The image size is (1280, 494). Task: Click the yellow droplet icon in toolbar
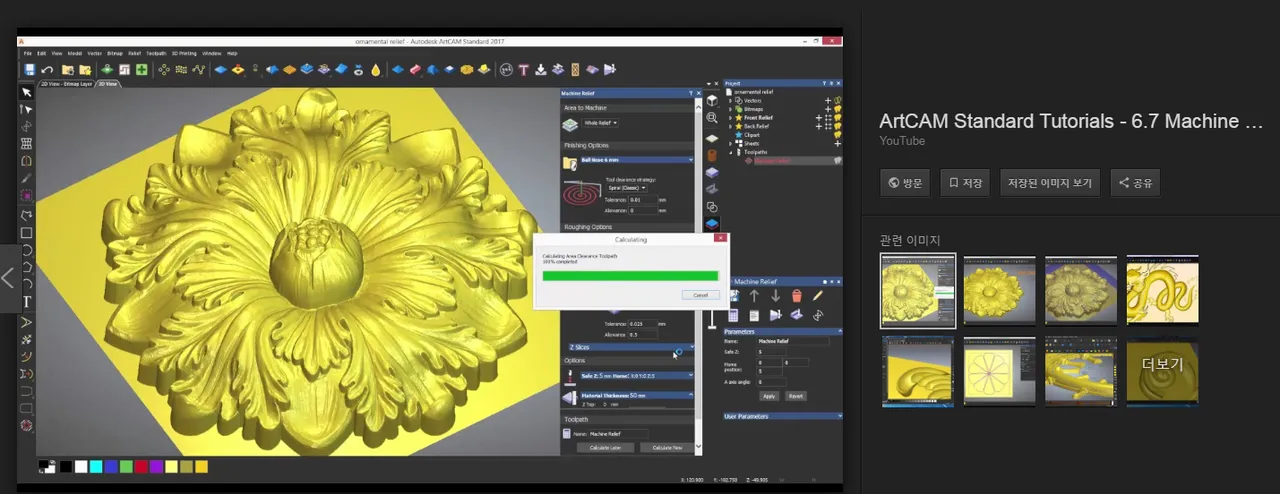click(x=375, y=70)
